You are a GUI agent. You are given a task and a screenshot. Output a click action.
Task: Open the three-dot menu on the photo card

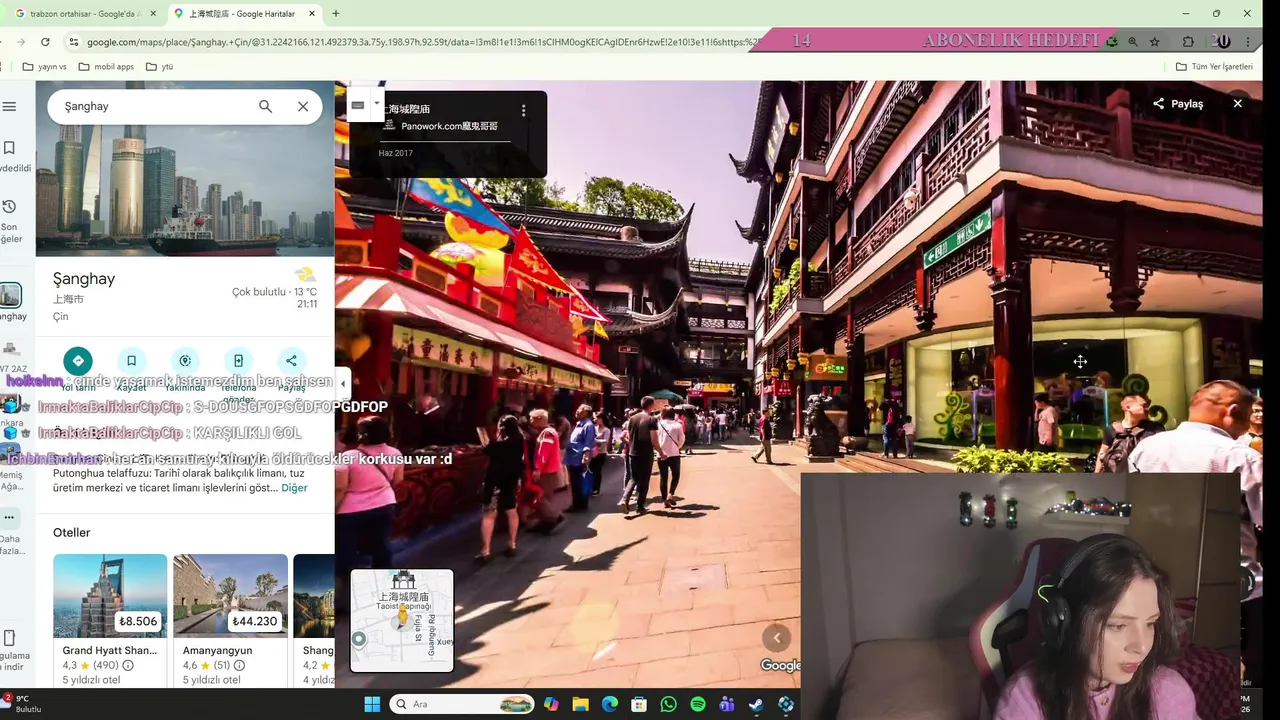point(523,110)
